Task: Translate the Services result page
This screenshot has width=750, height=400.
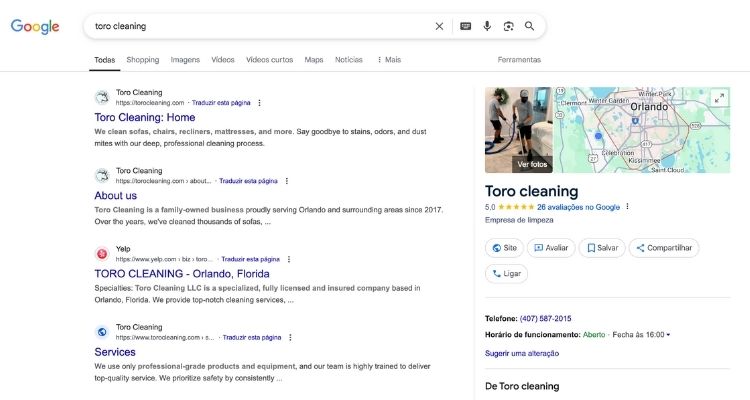Action: 252,337
